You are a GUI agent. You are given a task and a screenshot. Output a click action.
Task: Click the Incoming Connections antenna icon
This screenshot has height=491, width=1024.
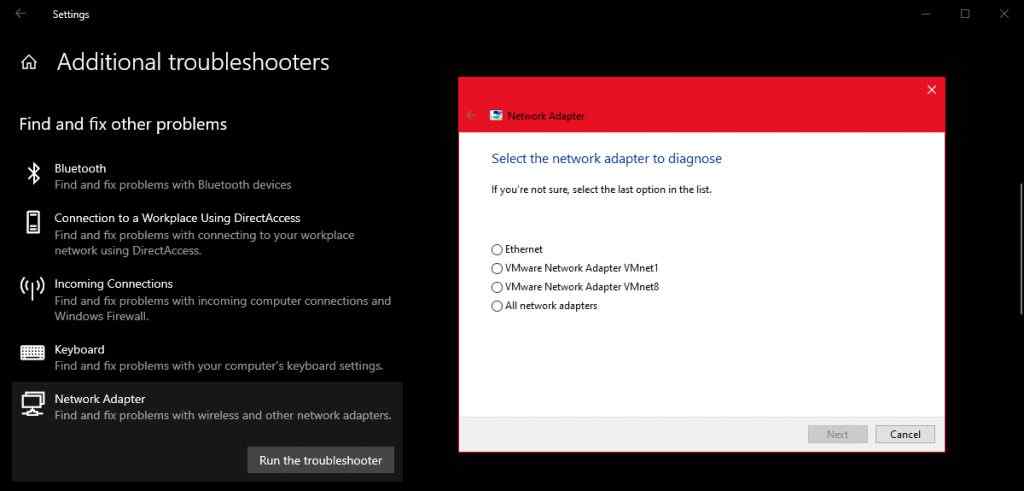click(33, 289)
